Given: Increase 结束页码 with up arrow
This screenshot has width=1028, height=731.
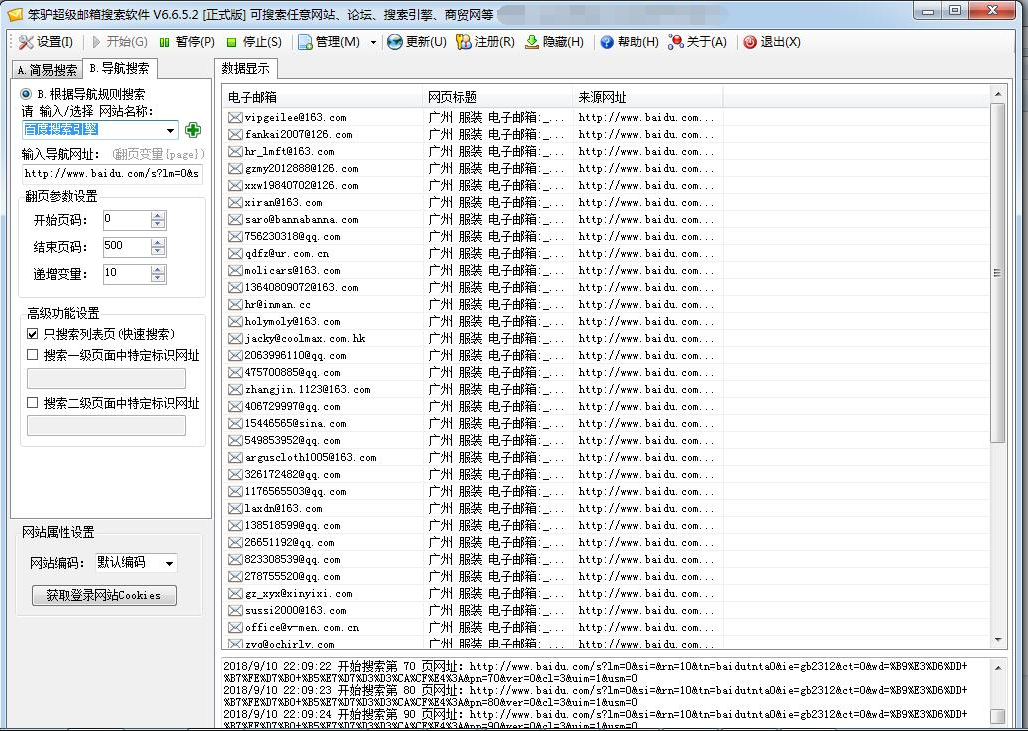Looking at the screenshot, I should 158,242.
